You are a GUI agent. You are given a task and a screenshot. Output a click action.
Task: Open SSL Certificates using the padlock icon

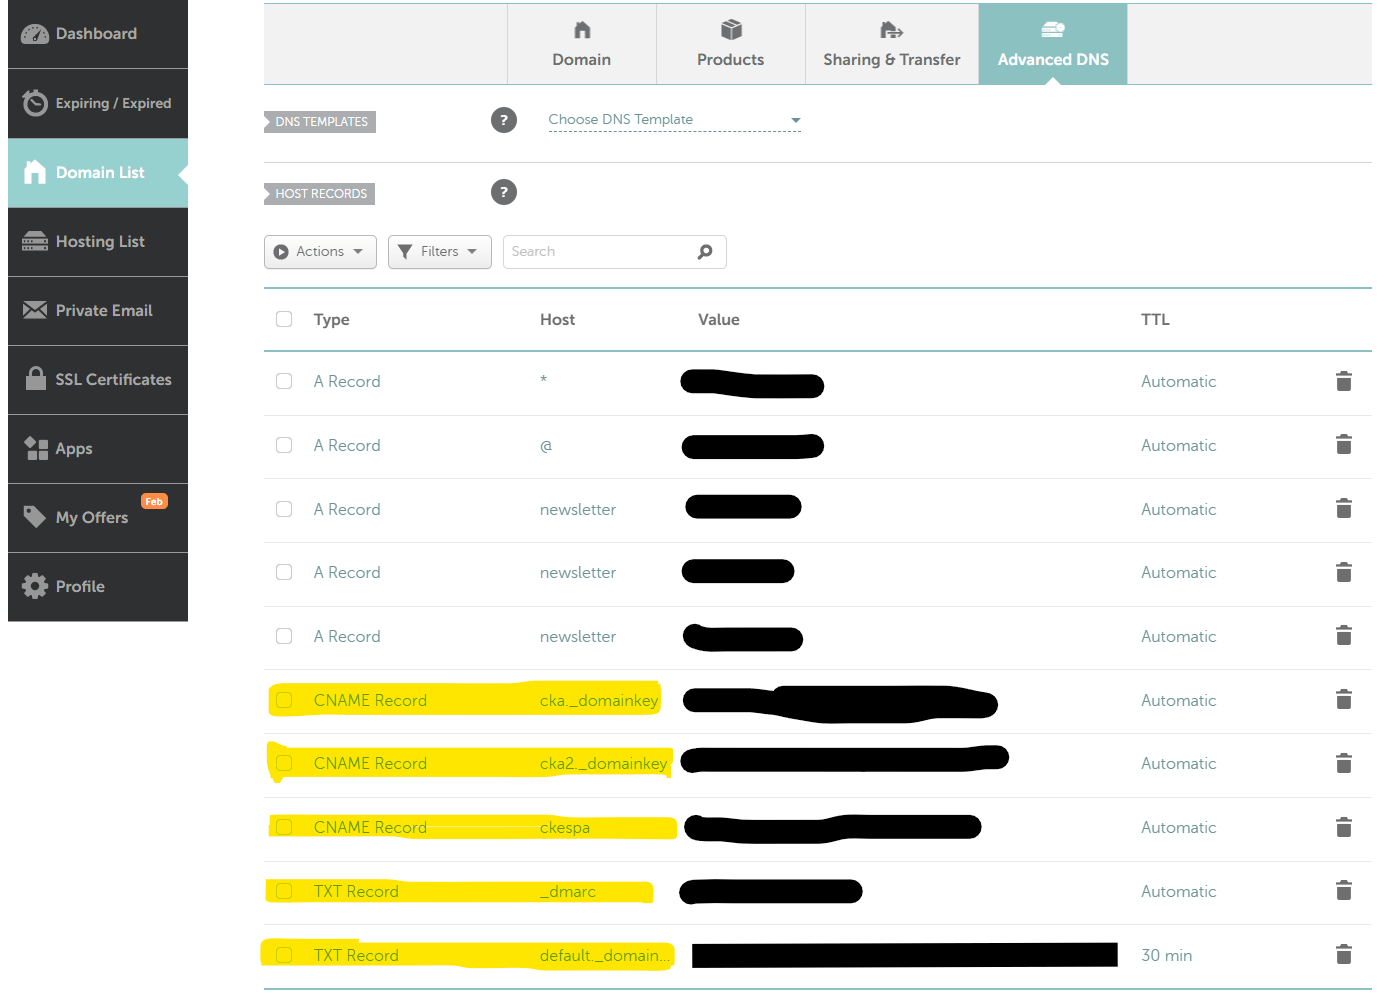[34, 379]
